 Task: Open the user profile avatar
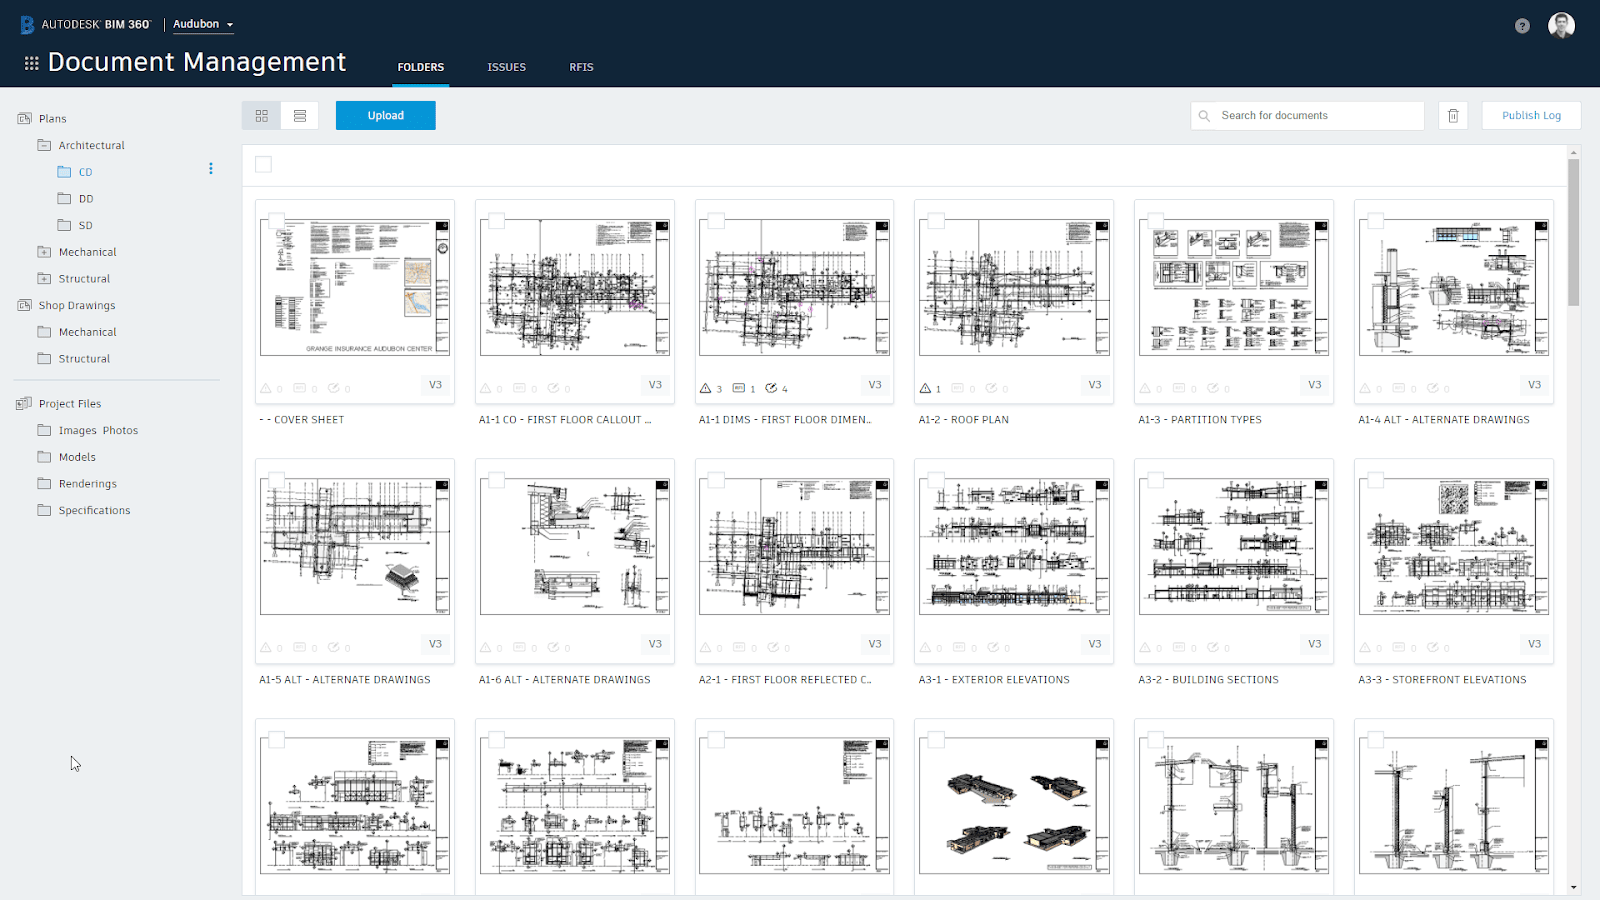pos(1560,25)
